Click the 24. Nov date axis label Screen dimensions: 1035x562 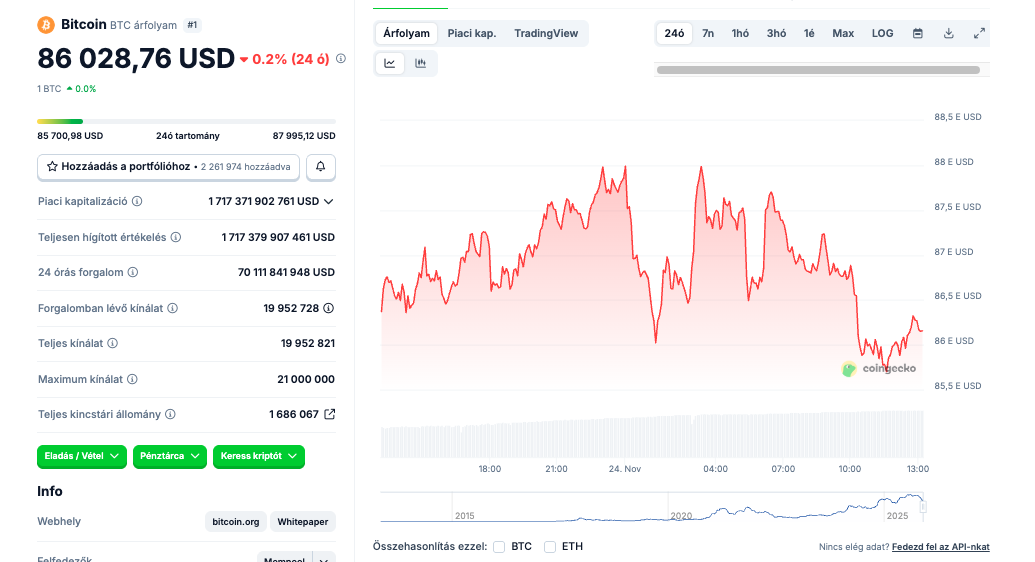[x=624, y=469]
